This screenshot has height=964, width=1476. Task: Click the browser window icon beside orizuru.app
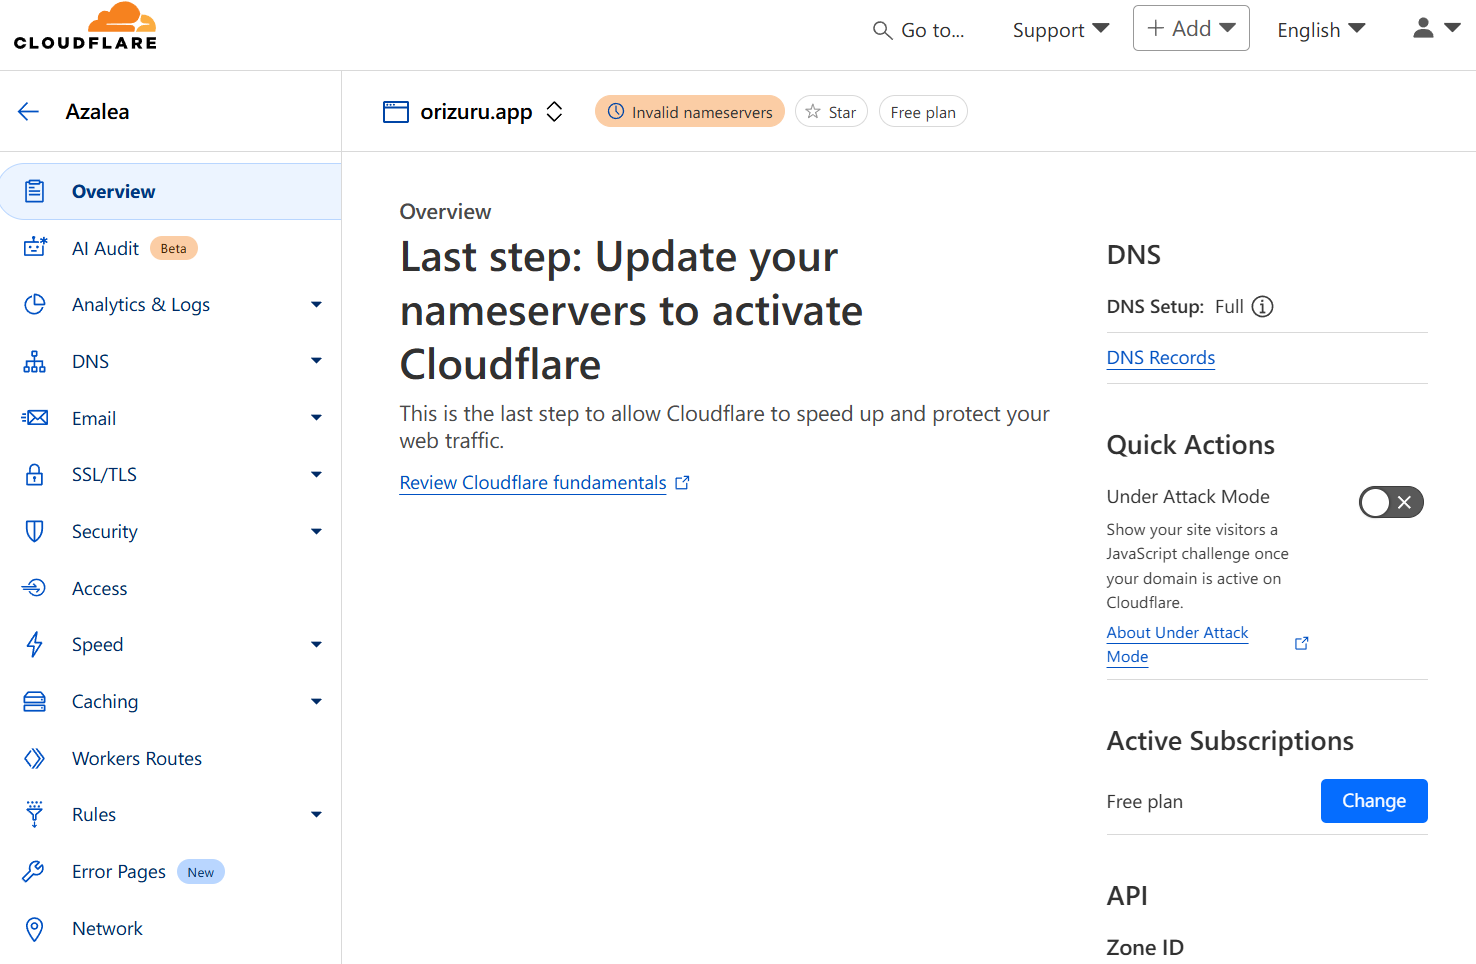point(396,112)
